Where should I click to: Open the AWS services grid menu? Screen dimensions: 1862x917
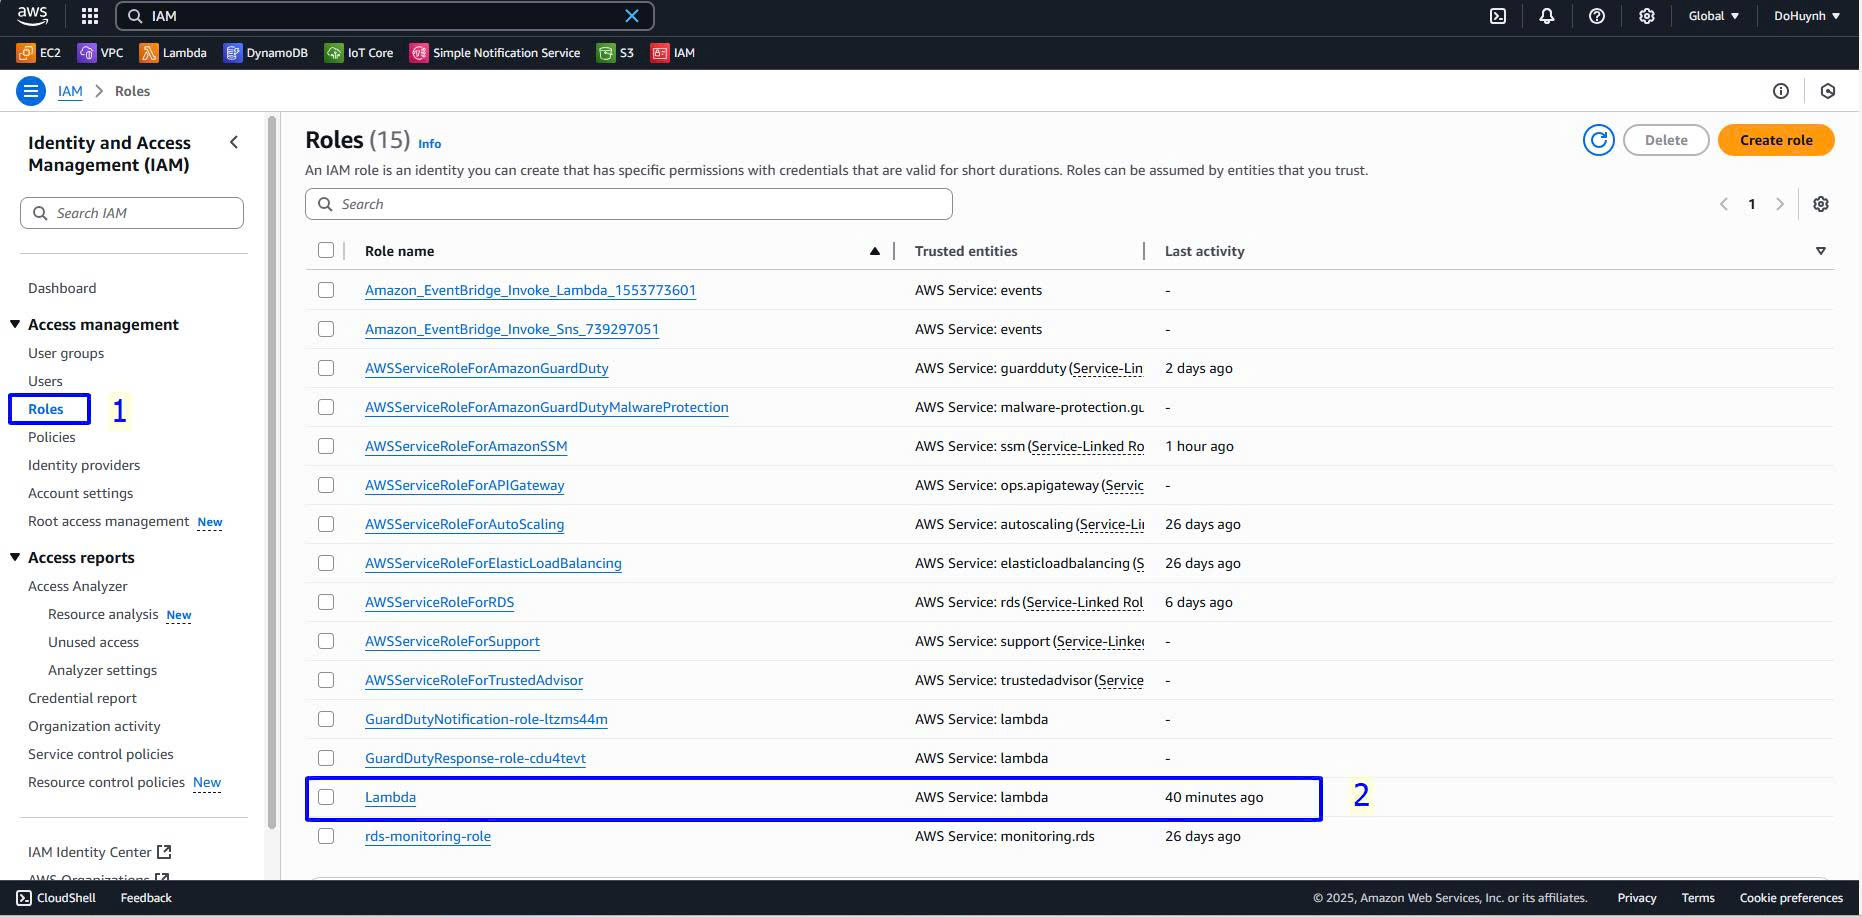pos(90,16)
